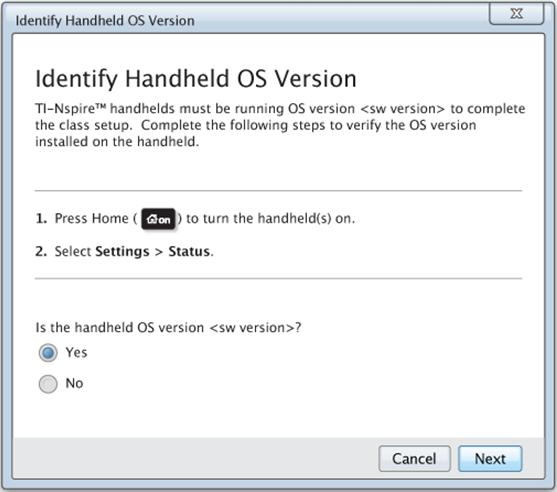Click the step number 1 label
This screenshot has height=492, width=557.
click(41, 218)
